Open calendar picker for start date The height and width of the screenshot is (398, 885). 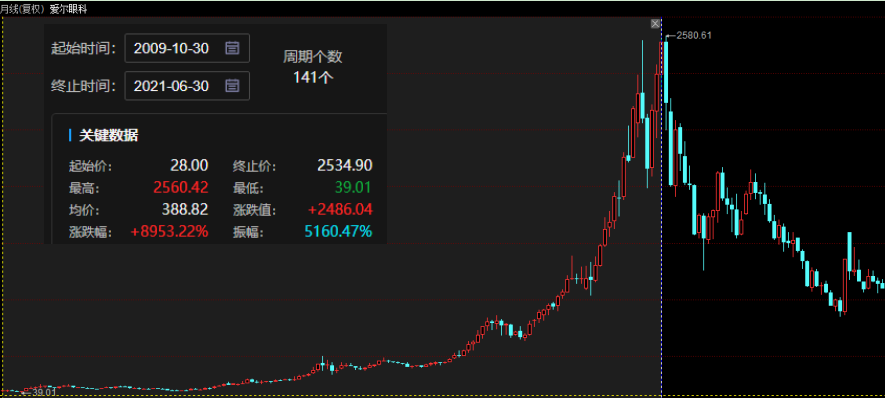(x=232, y=48)
